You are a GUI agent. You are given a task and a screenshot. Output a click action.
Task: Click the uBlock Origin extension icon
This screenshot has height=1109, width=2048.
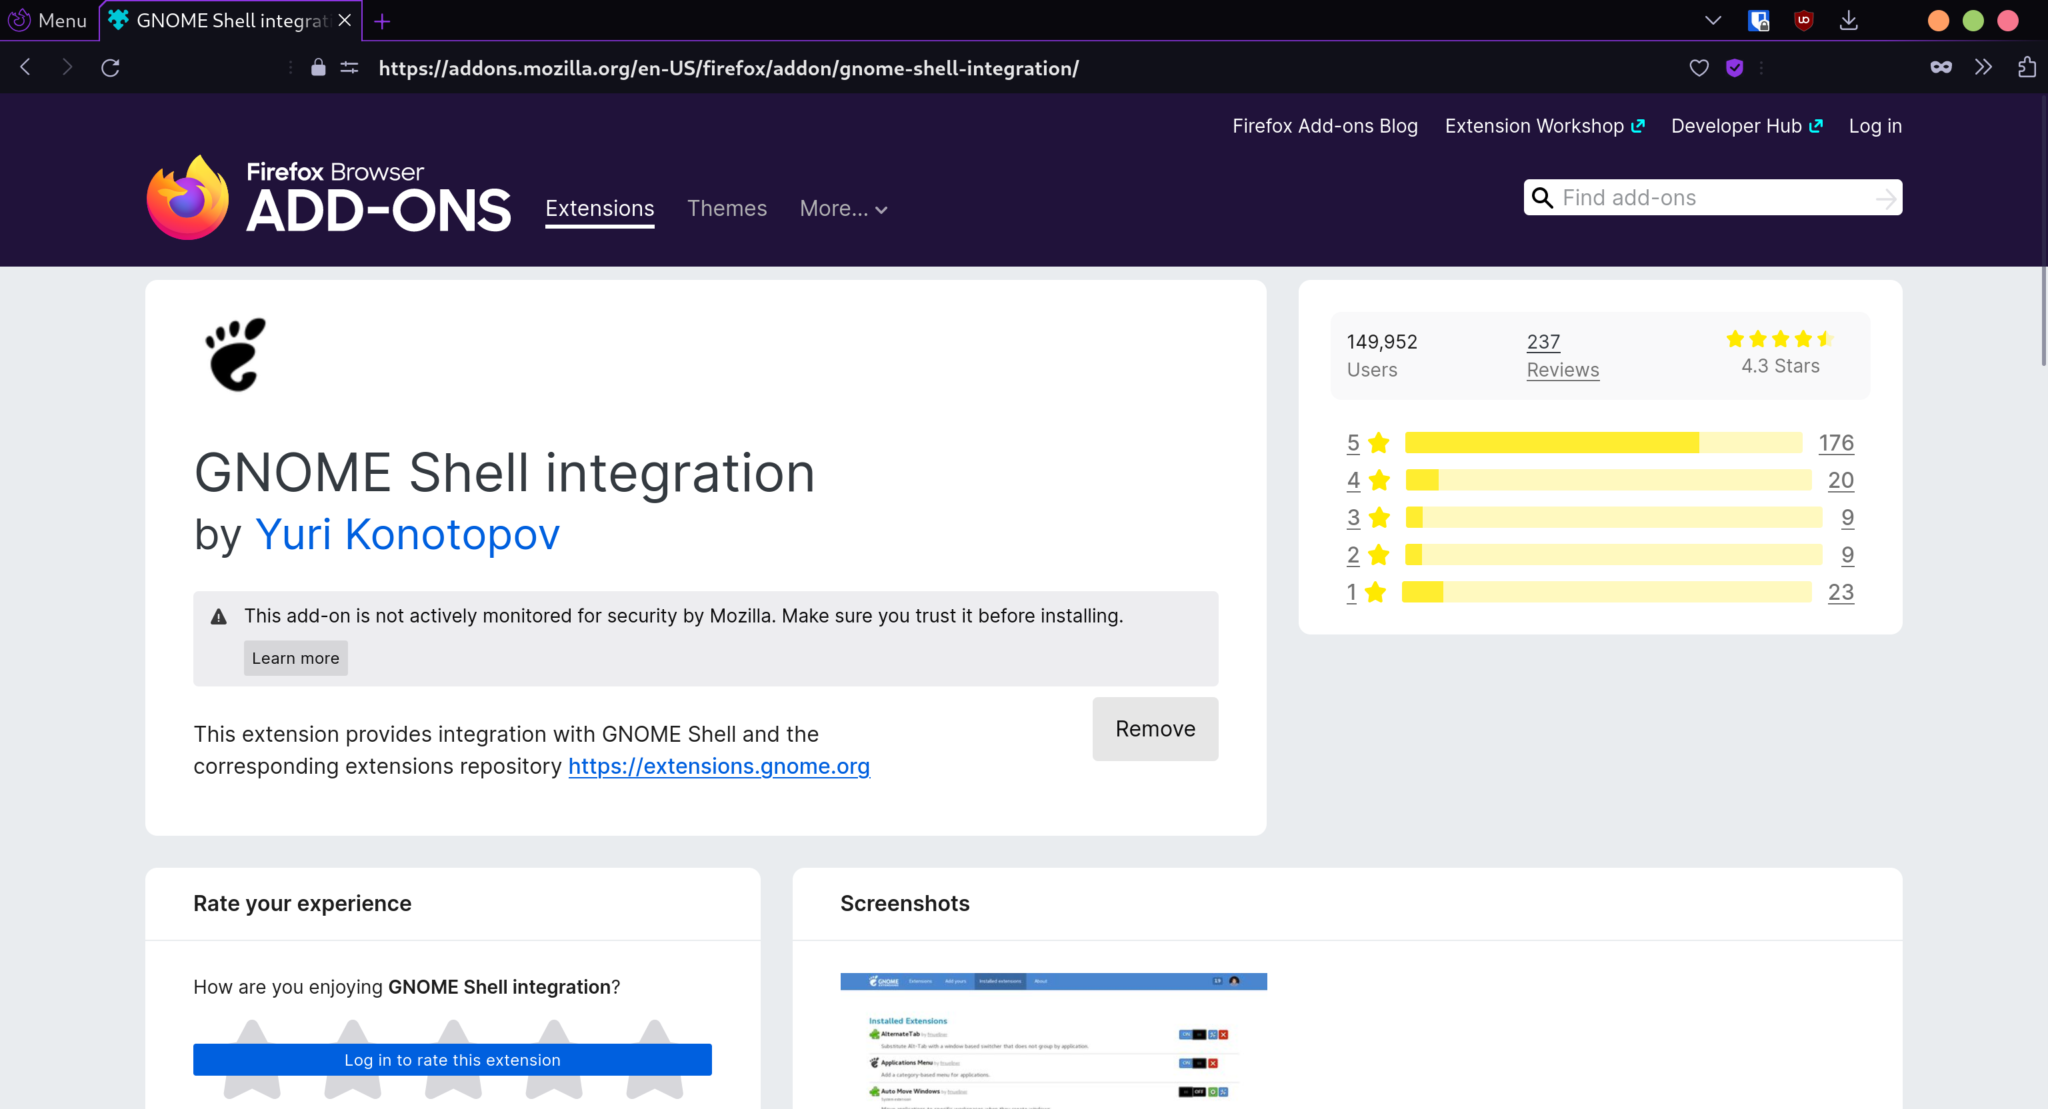pos(1803,20)
